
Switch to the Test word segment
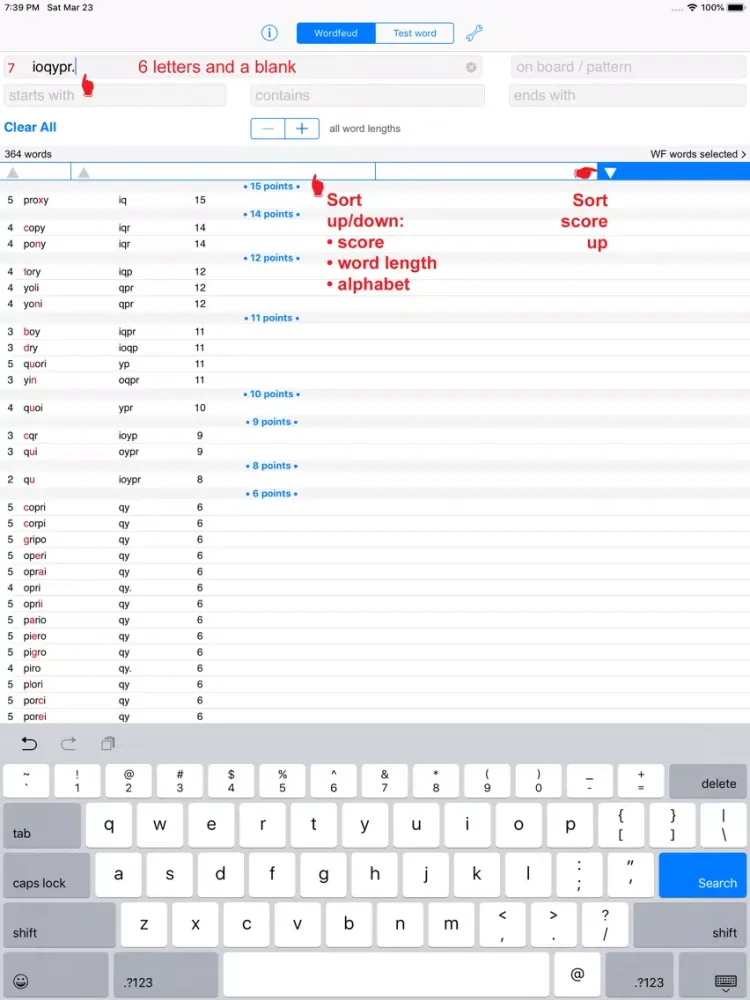[415, 33]
